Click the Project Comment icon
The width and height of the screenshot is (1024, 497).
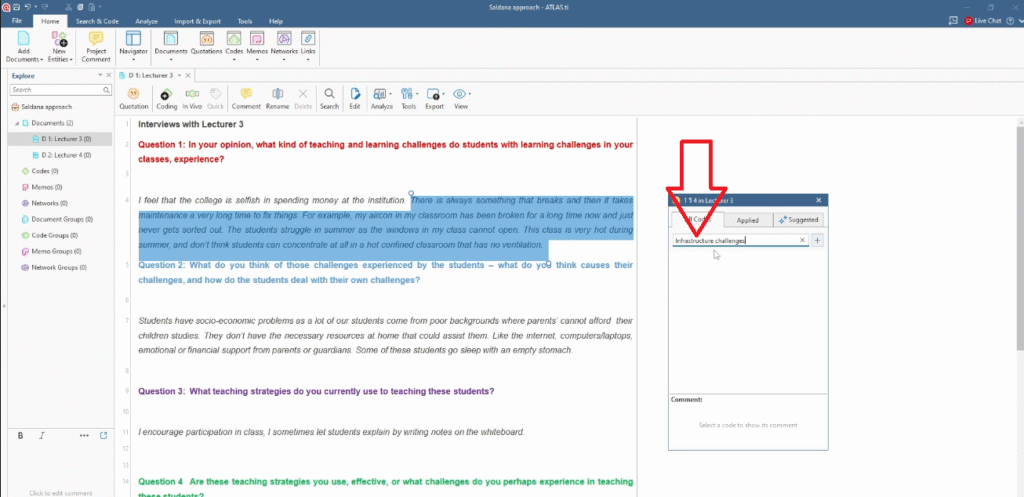click(97, 45)
